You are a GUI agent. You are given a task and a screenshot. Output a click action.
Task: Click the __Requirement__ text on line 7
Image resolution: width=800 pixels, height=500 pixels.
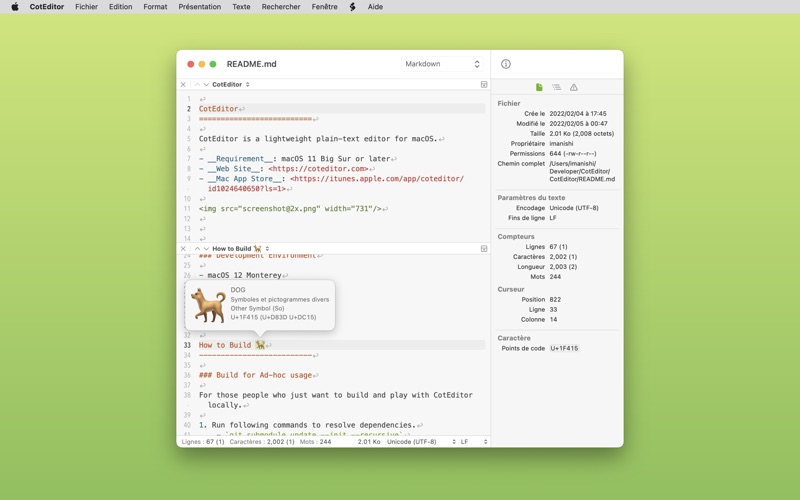point(242,159)
